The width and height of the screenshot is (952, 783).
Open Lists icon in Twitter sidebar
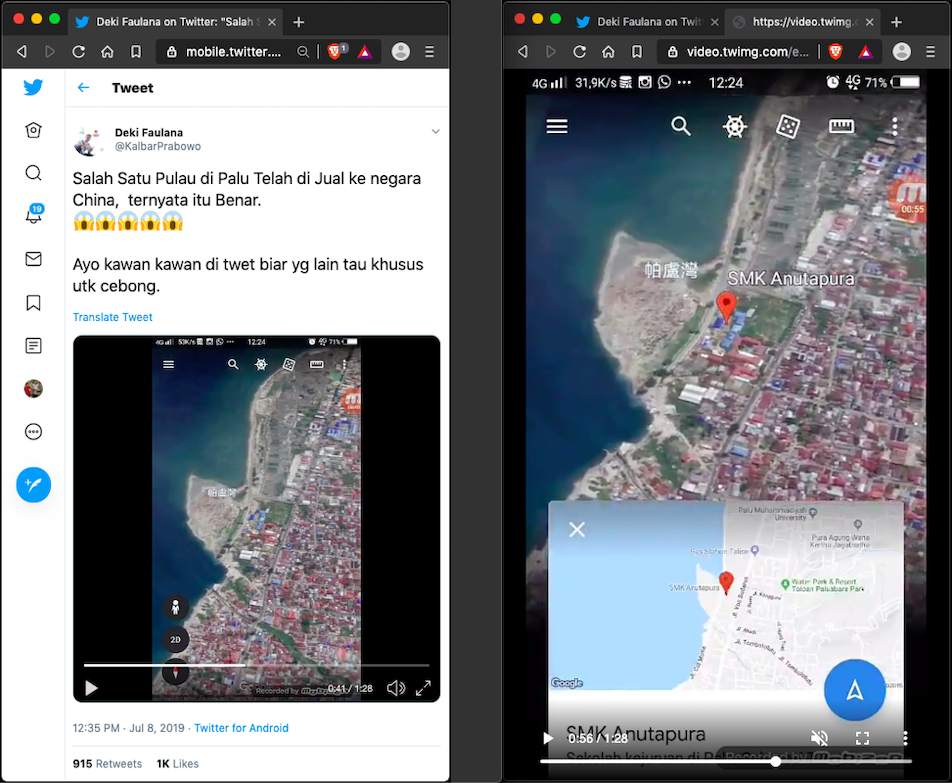33,346
